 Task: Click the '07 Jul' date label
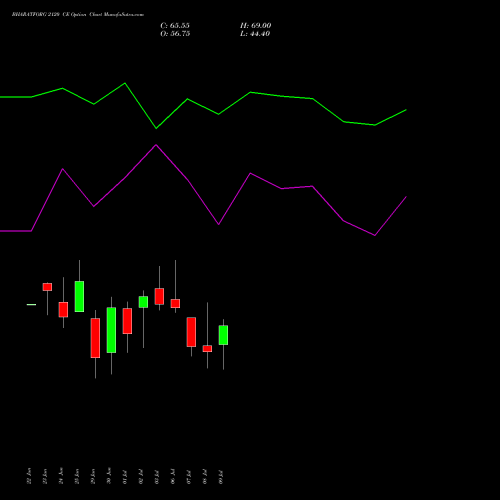coord(189,477)
